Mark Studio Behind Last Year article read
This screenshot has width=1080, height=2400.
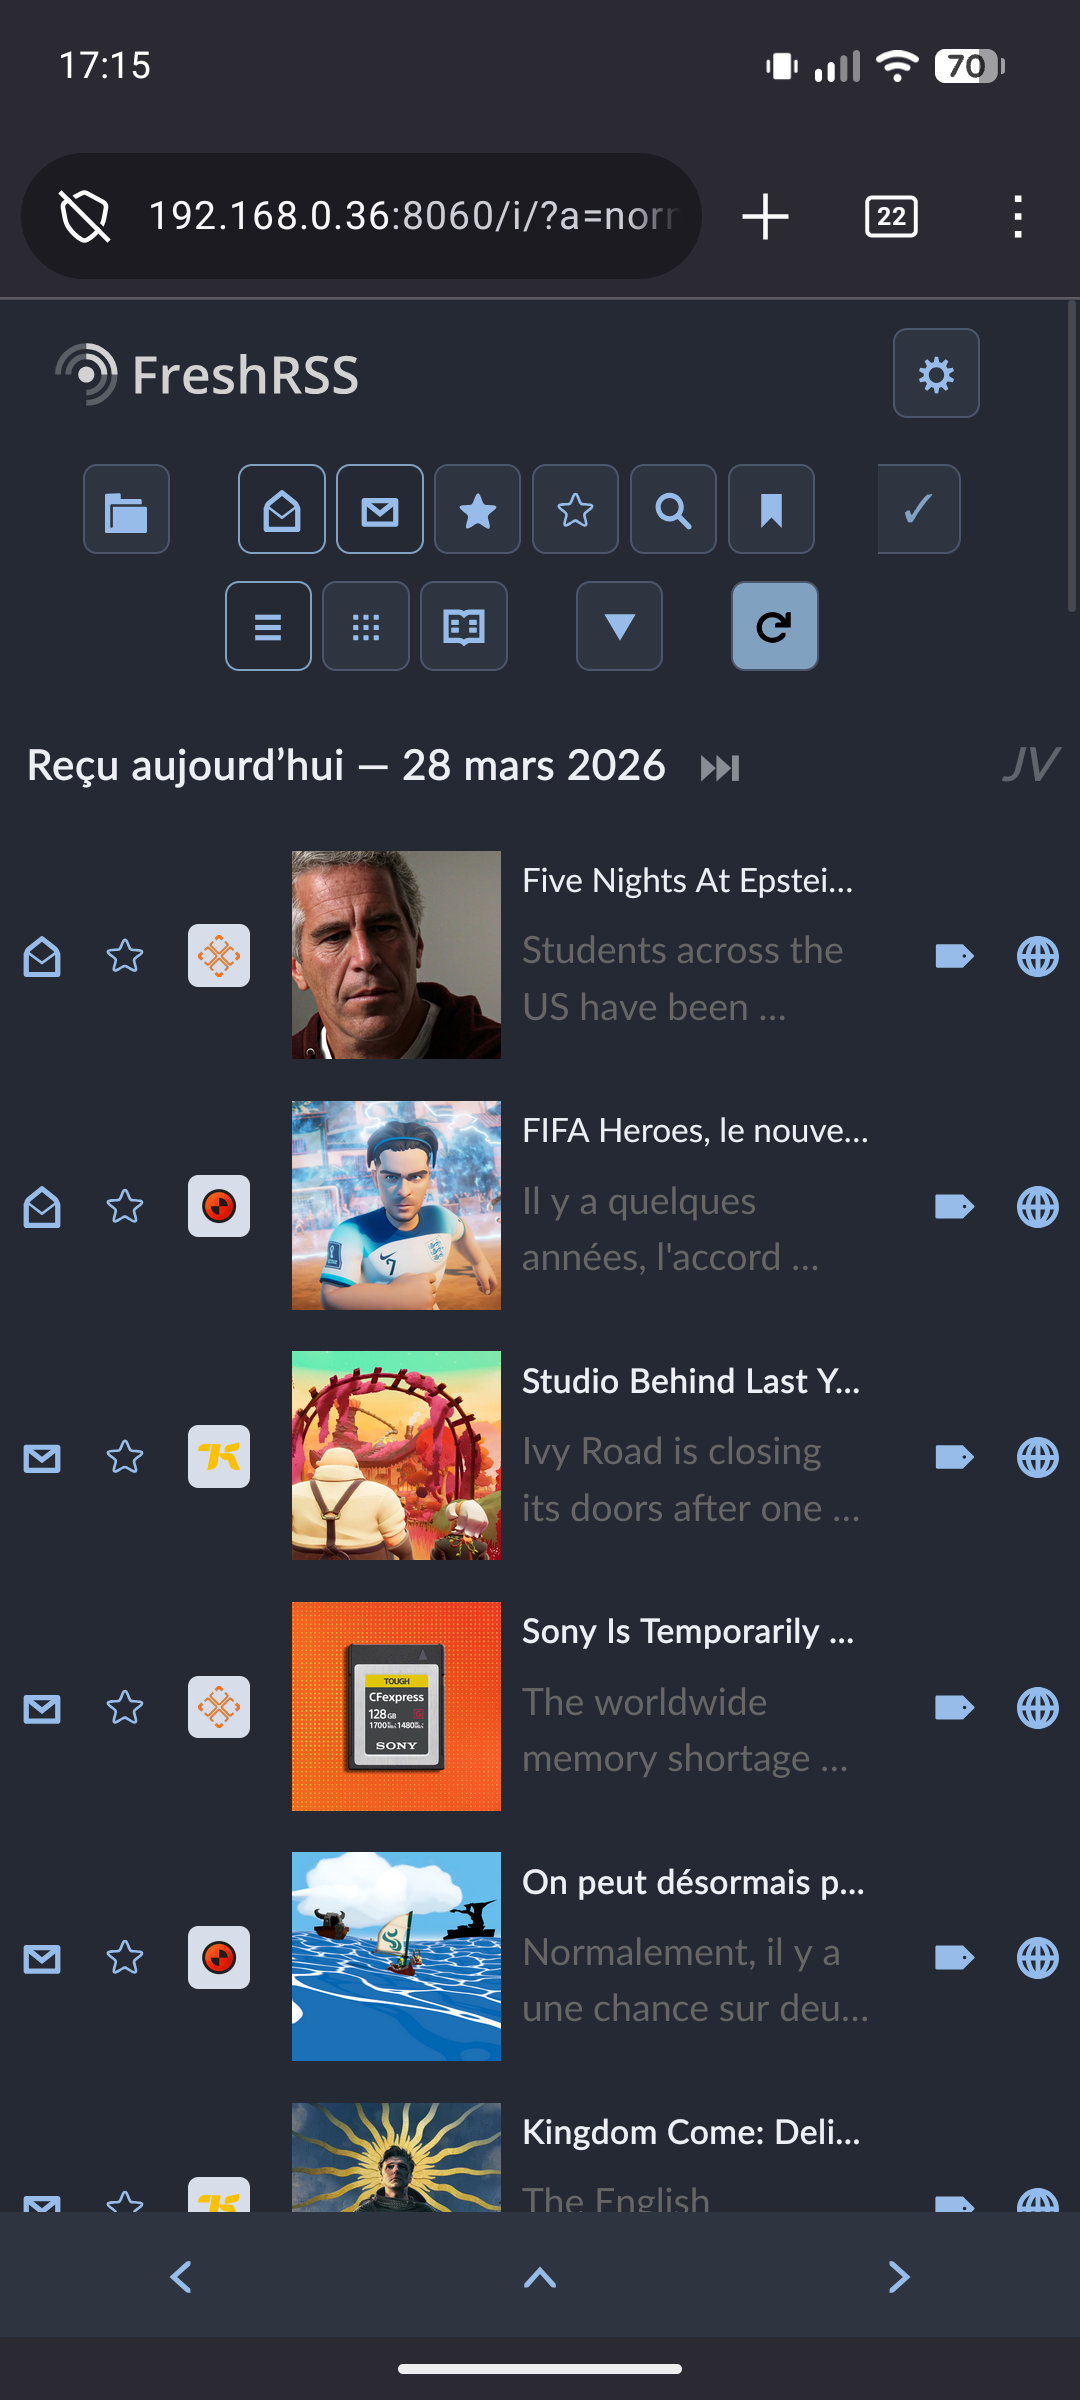pos(42,1458)
